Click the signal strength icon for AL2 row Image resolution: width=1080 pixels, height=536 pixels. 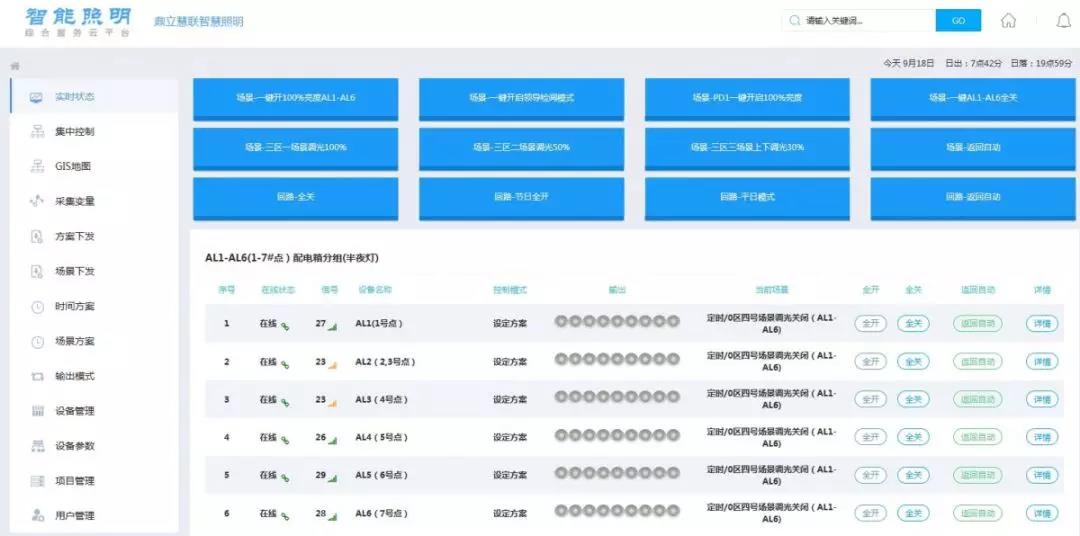pos(332,363)
